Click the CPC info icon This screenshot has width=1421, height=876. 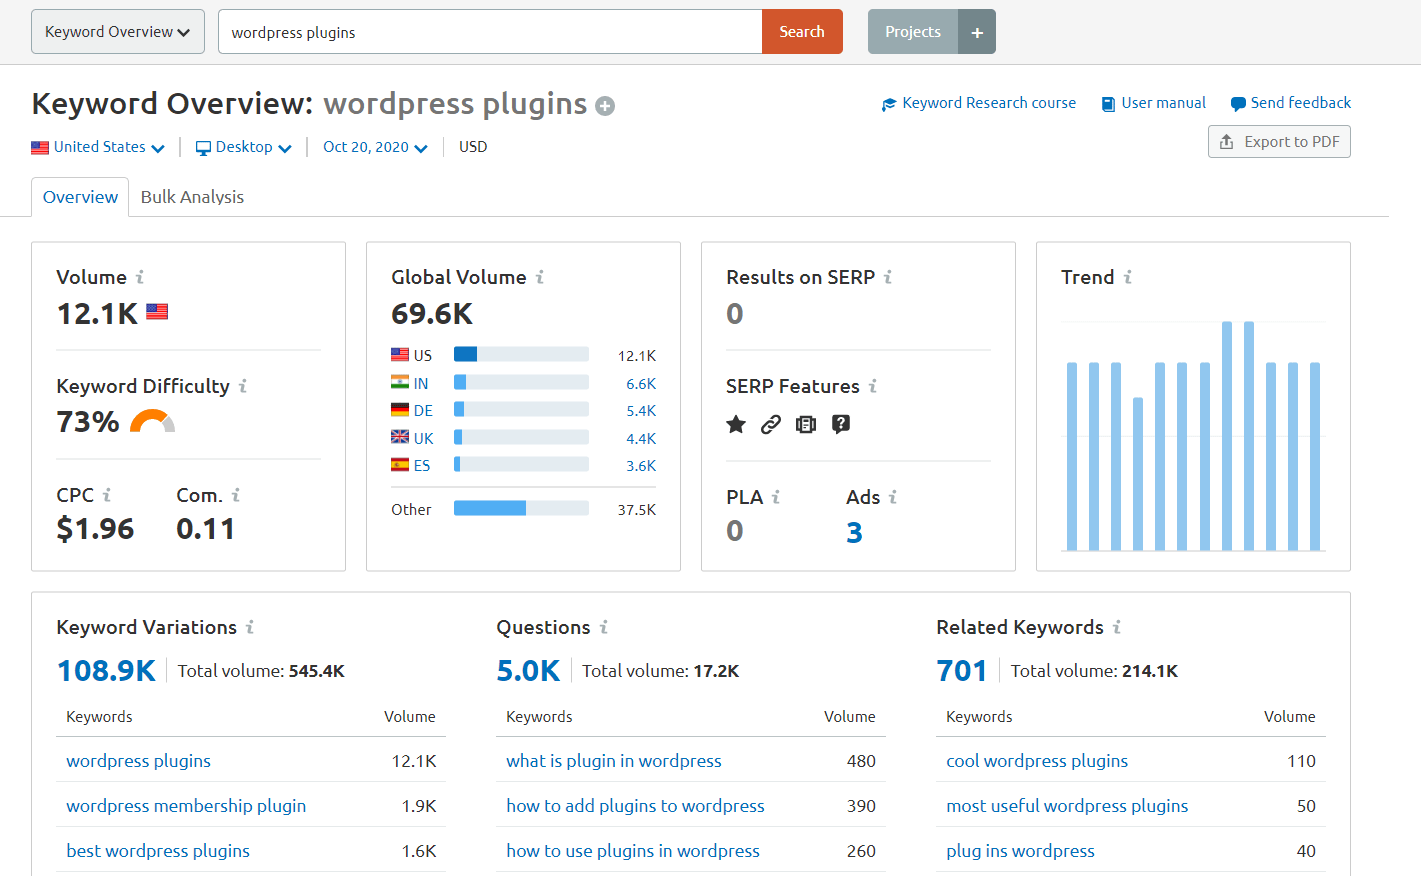pyautogui.click(x=107, y=495)
